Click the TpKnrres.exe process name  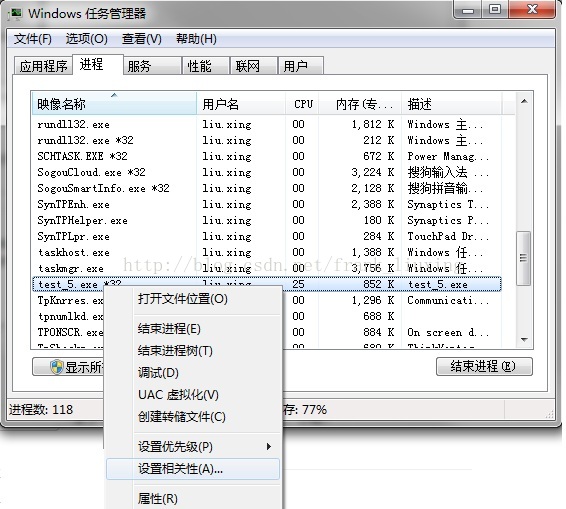coord(70,300)
